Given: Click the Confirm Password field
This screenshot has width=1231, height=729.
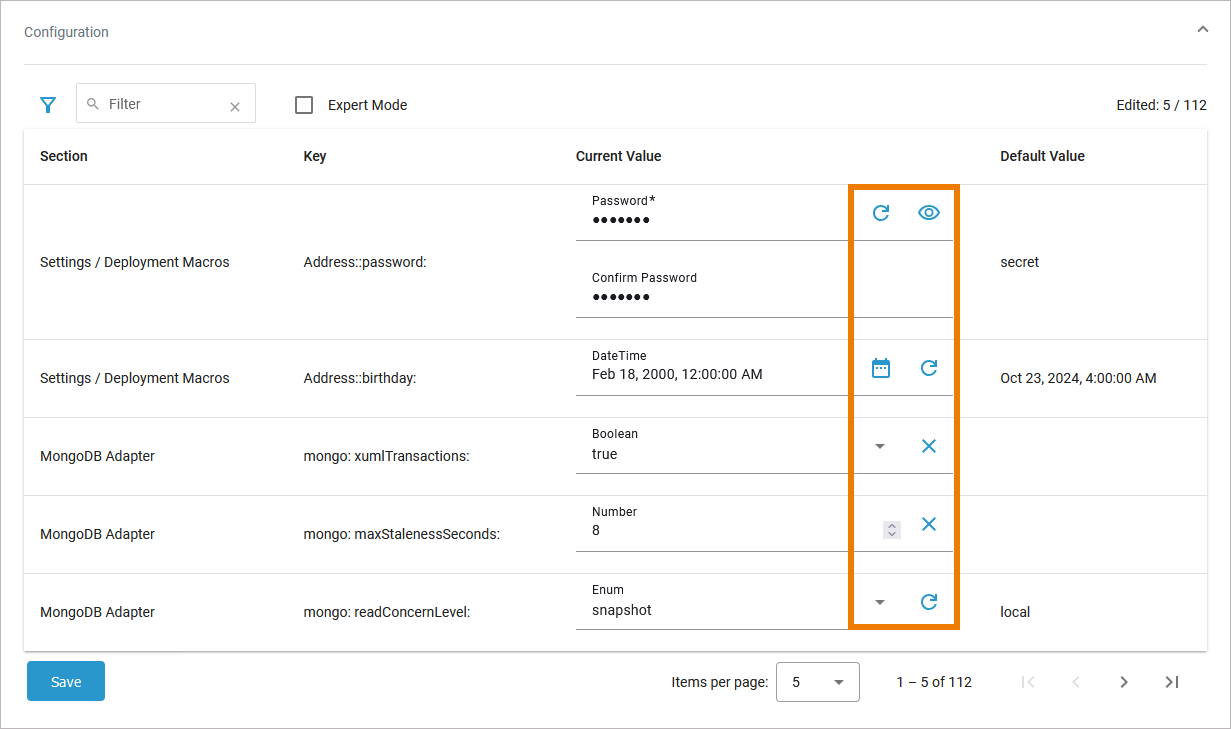Looking at the screenshot, I should [710, 297].
